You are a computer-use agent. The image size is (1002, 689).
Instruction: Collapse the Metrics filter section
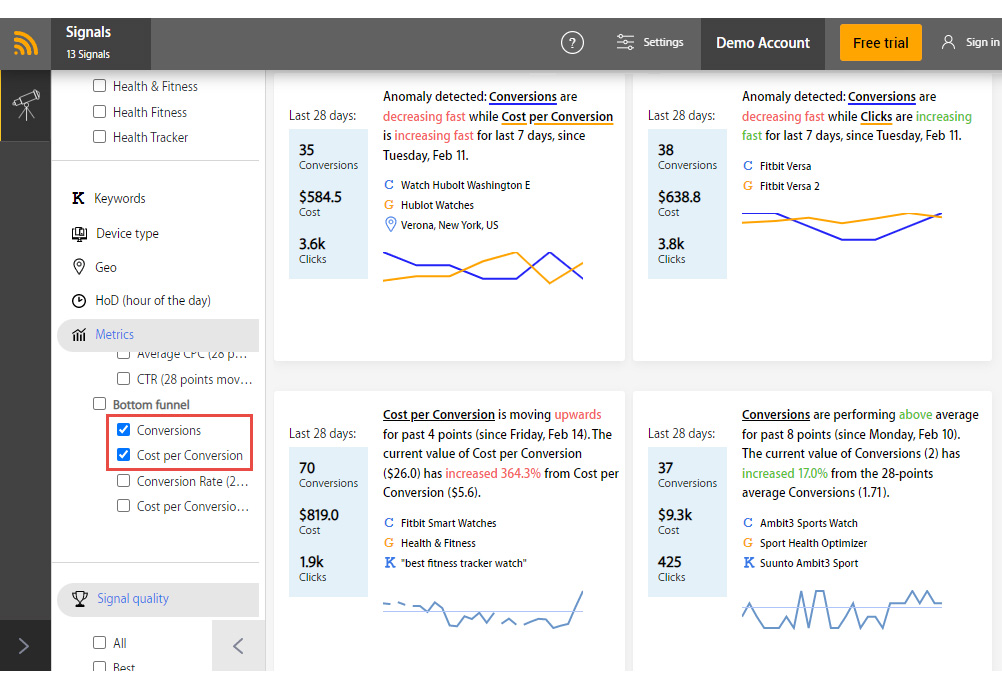(x=158, y=335)
